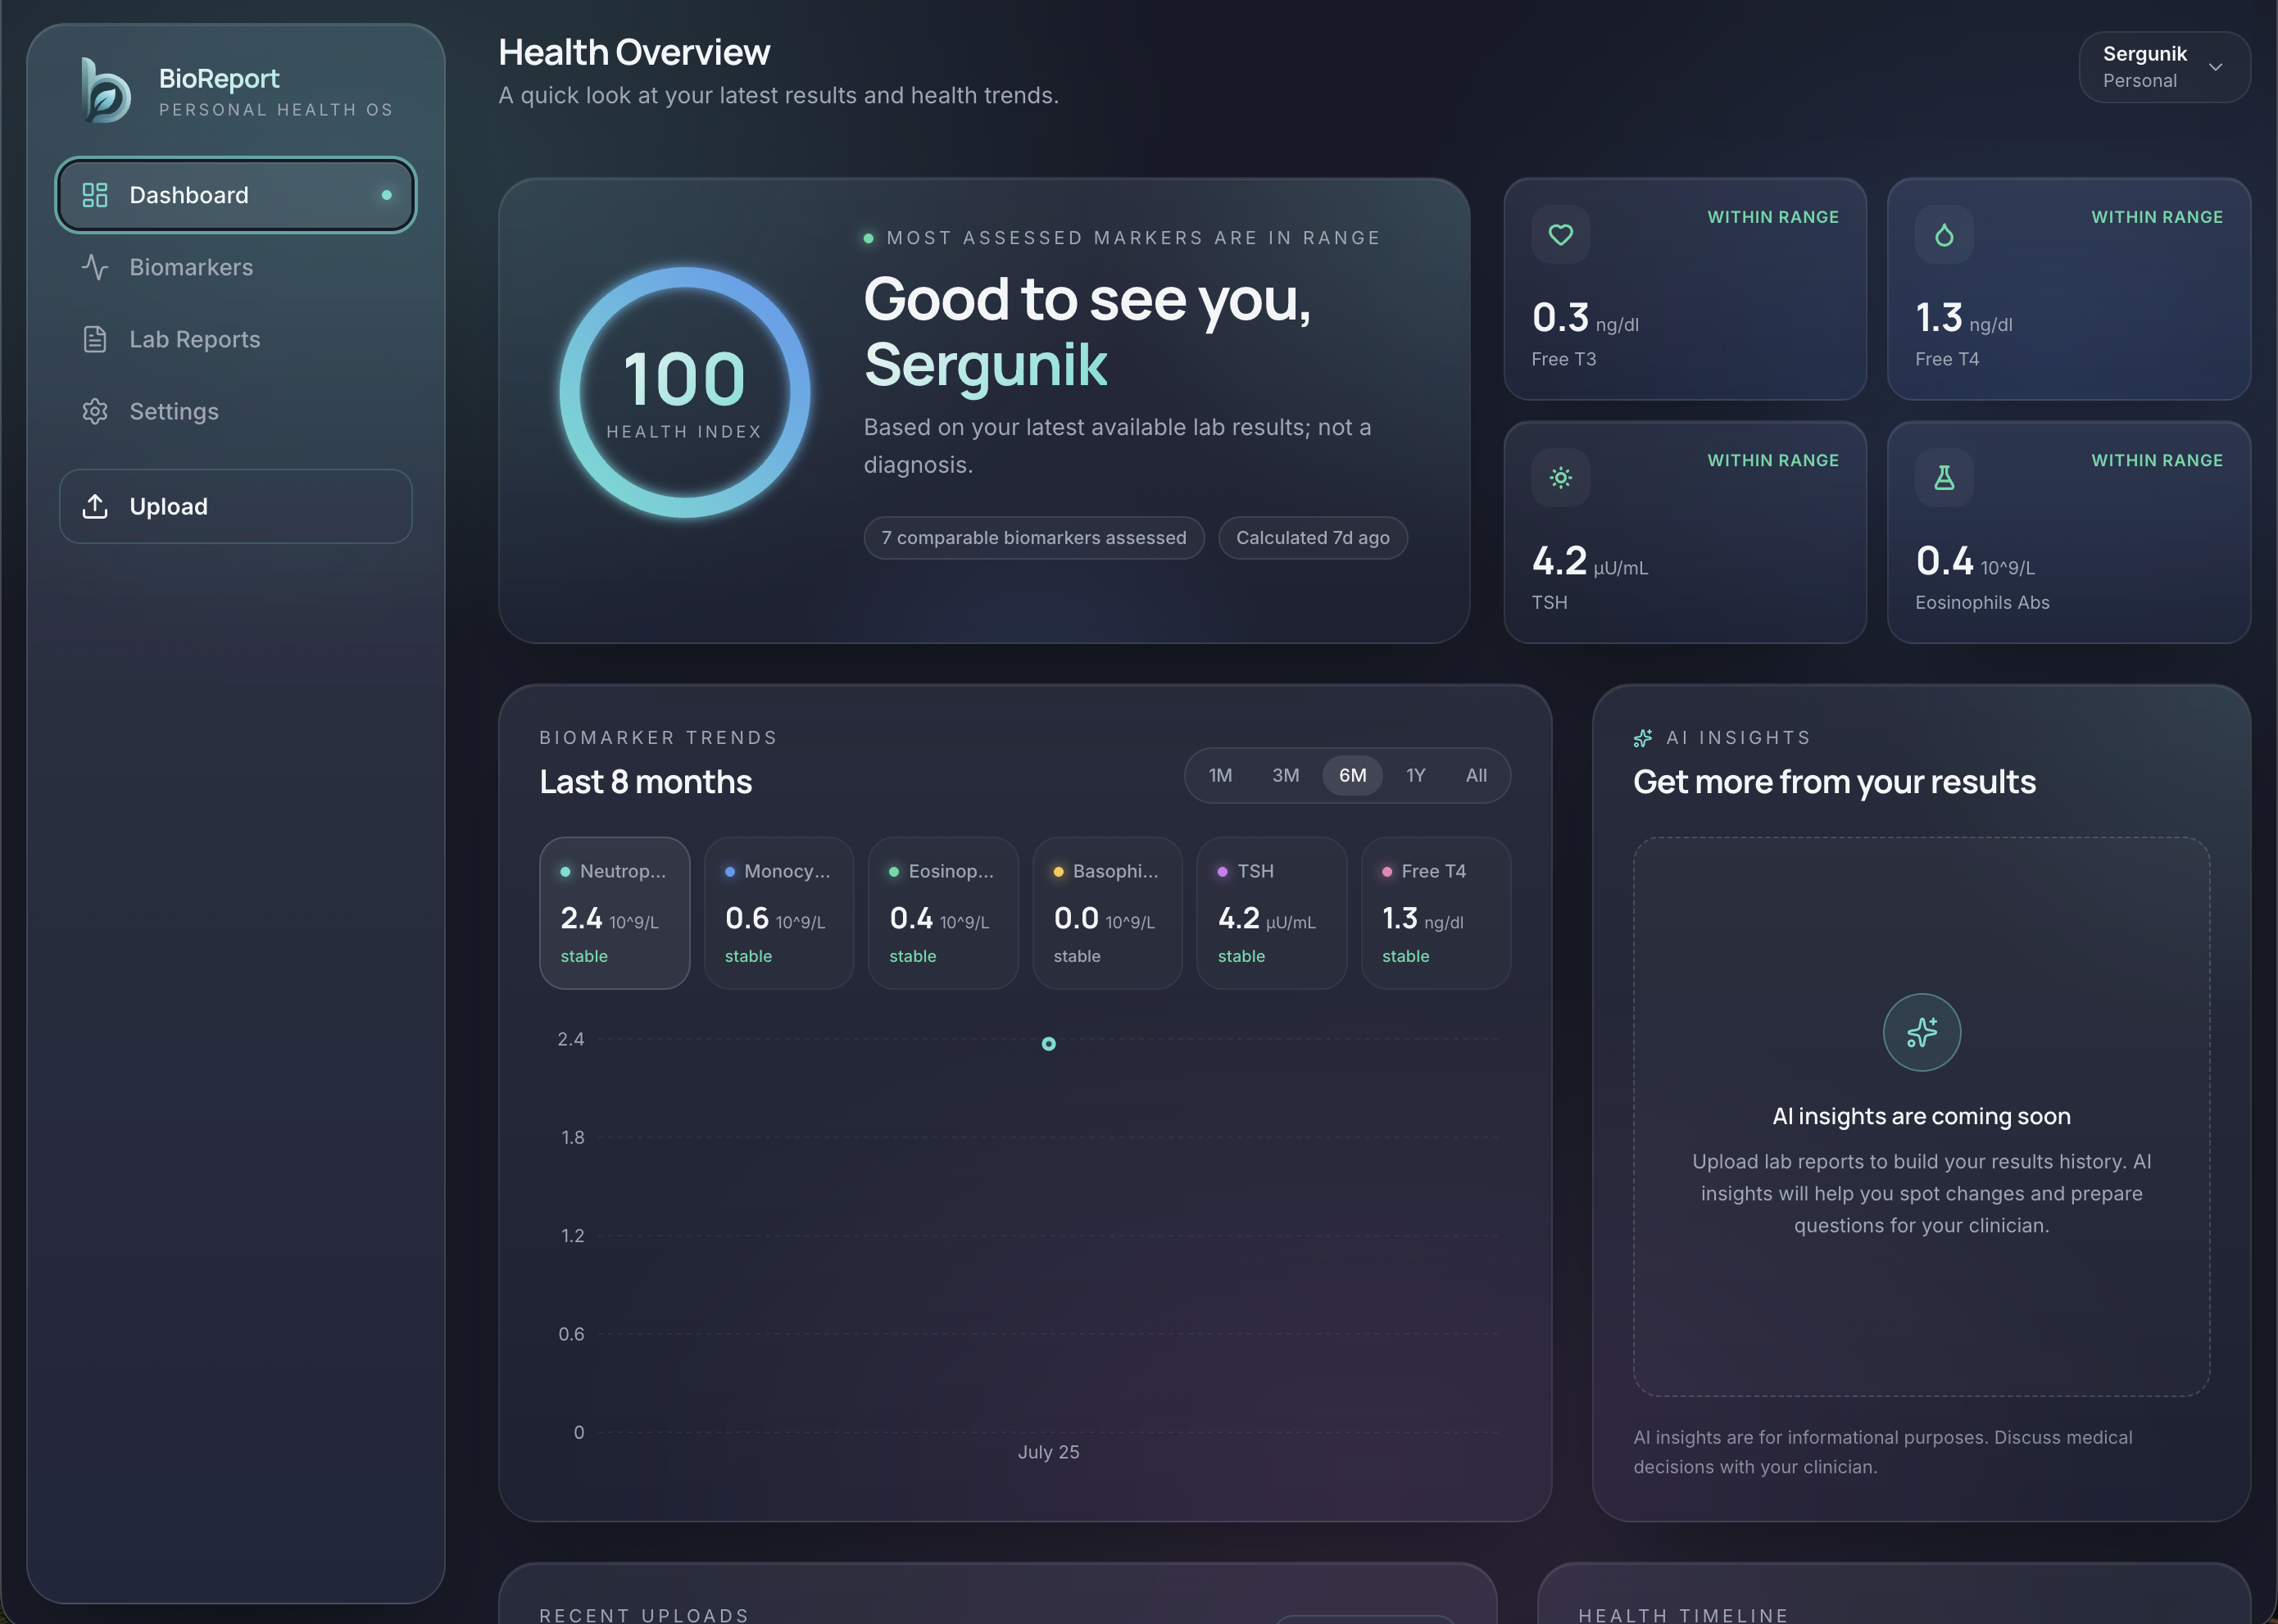The height and width of the screenshot is (1624, 2278).
Task: Open the Dashboard menu item
Action: [236, 195]
